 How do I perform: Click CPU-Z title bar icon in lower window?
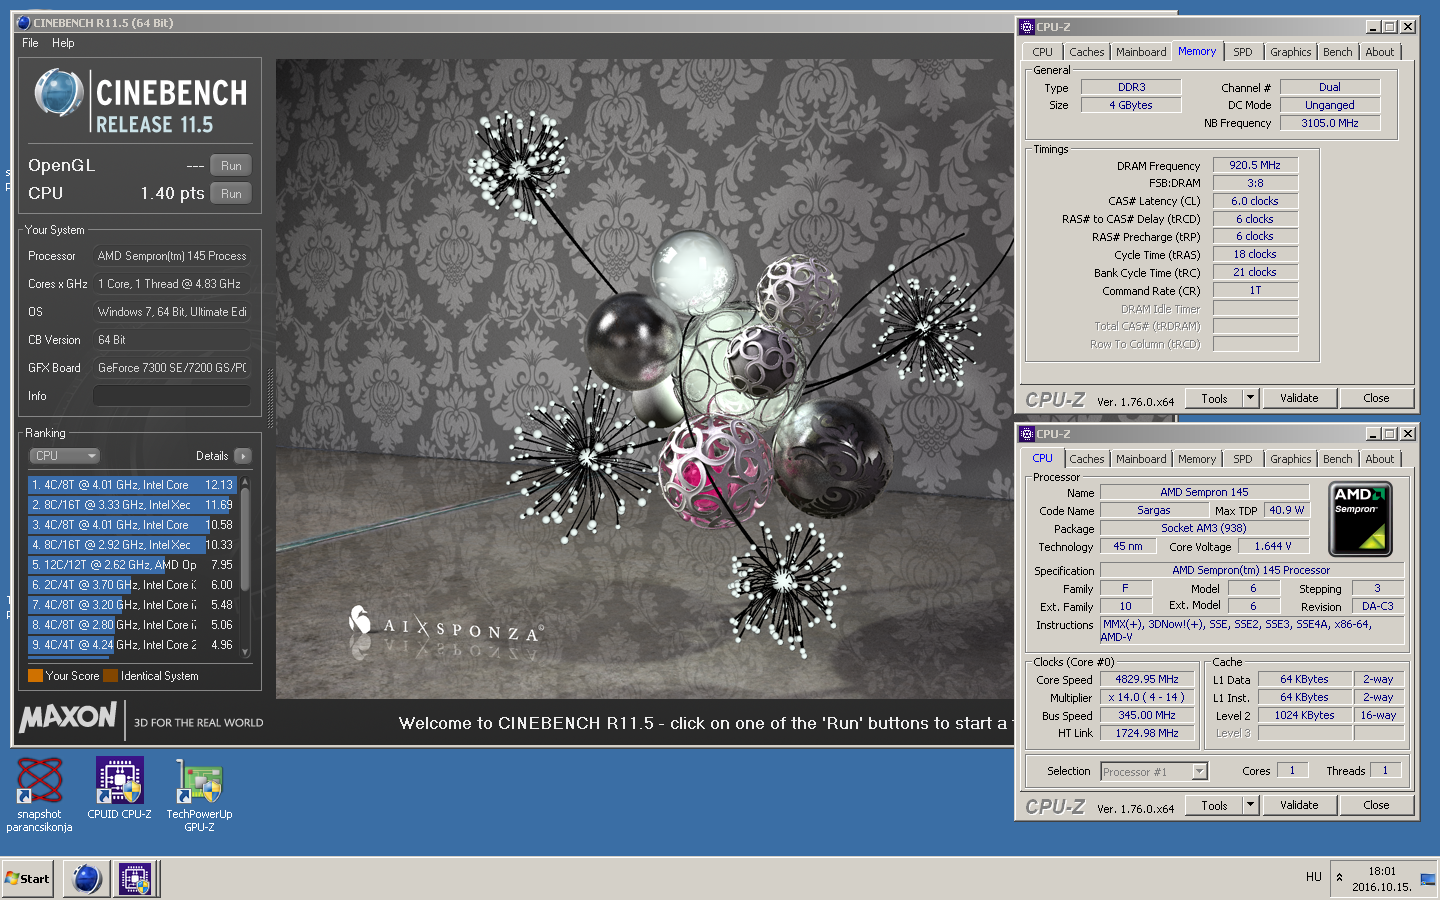tap(1027, 434)
